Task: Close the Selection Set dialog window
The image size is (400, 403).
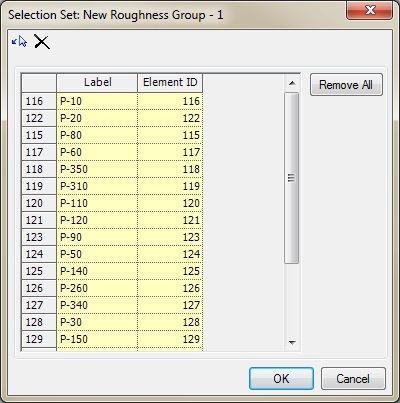Action: click(x=369, y=11)
